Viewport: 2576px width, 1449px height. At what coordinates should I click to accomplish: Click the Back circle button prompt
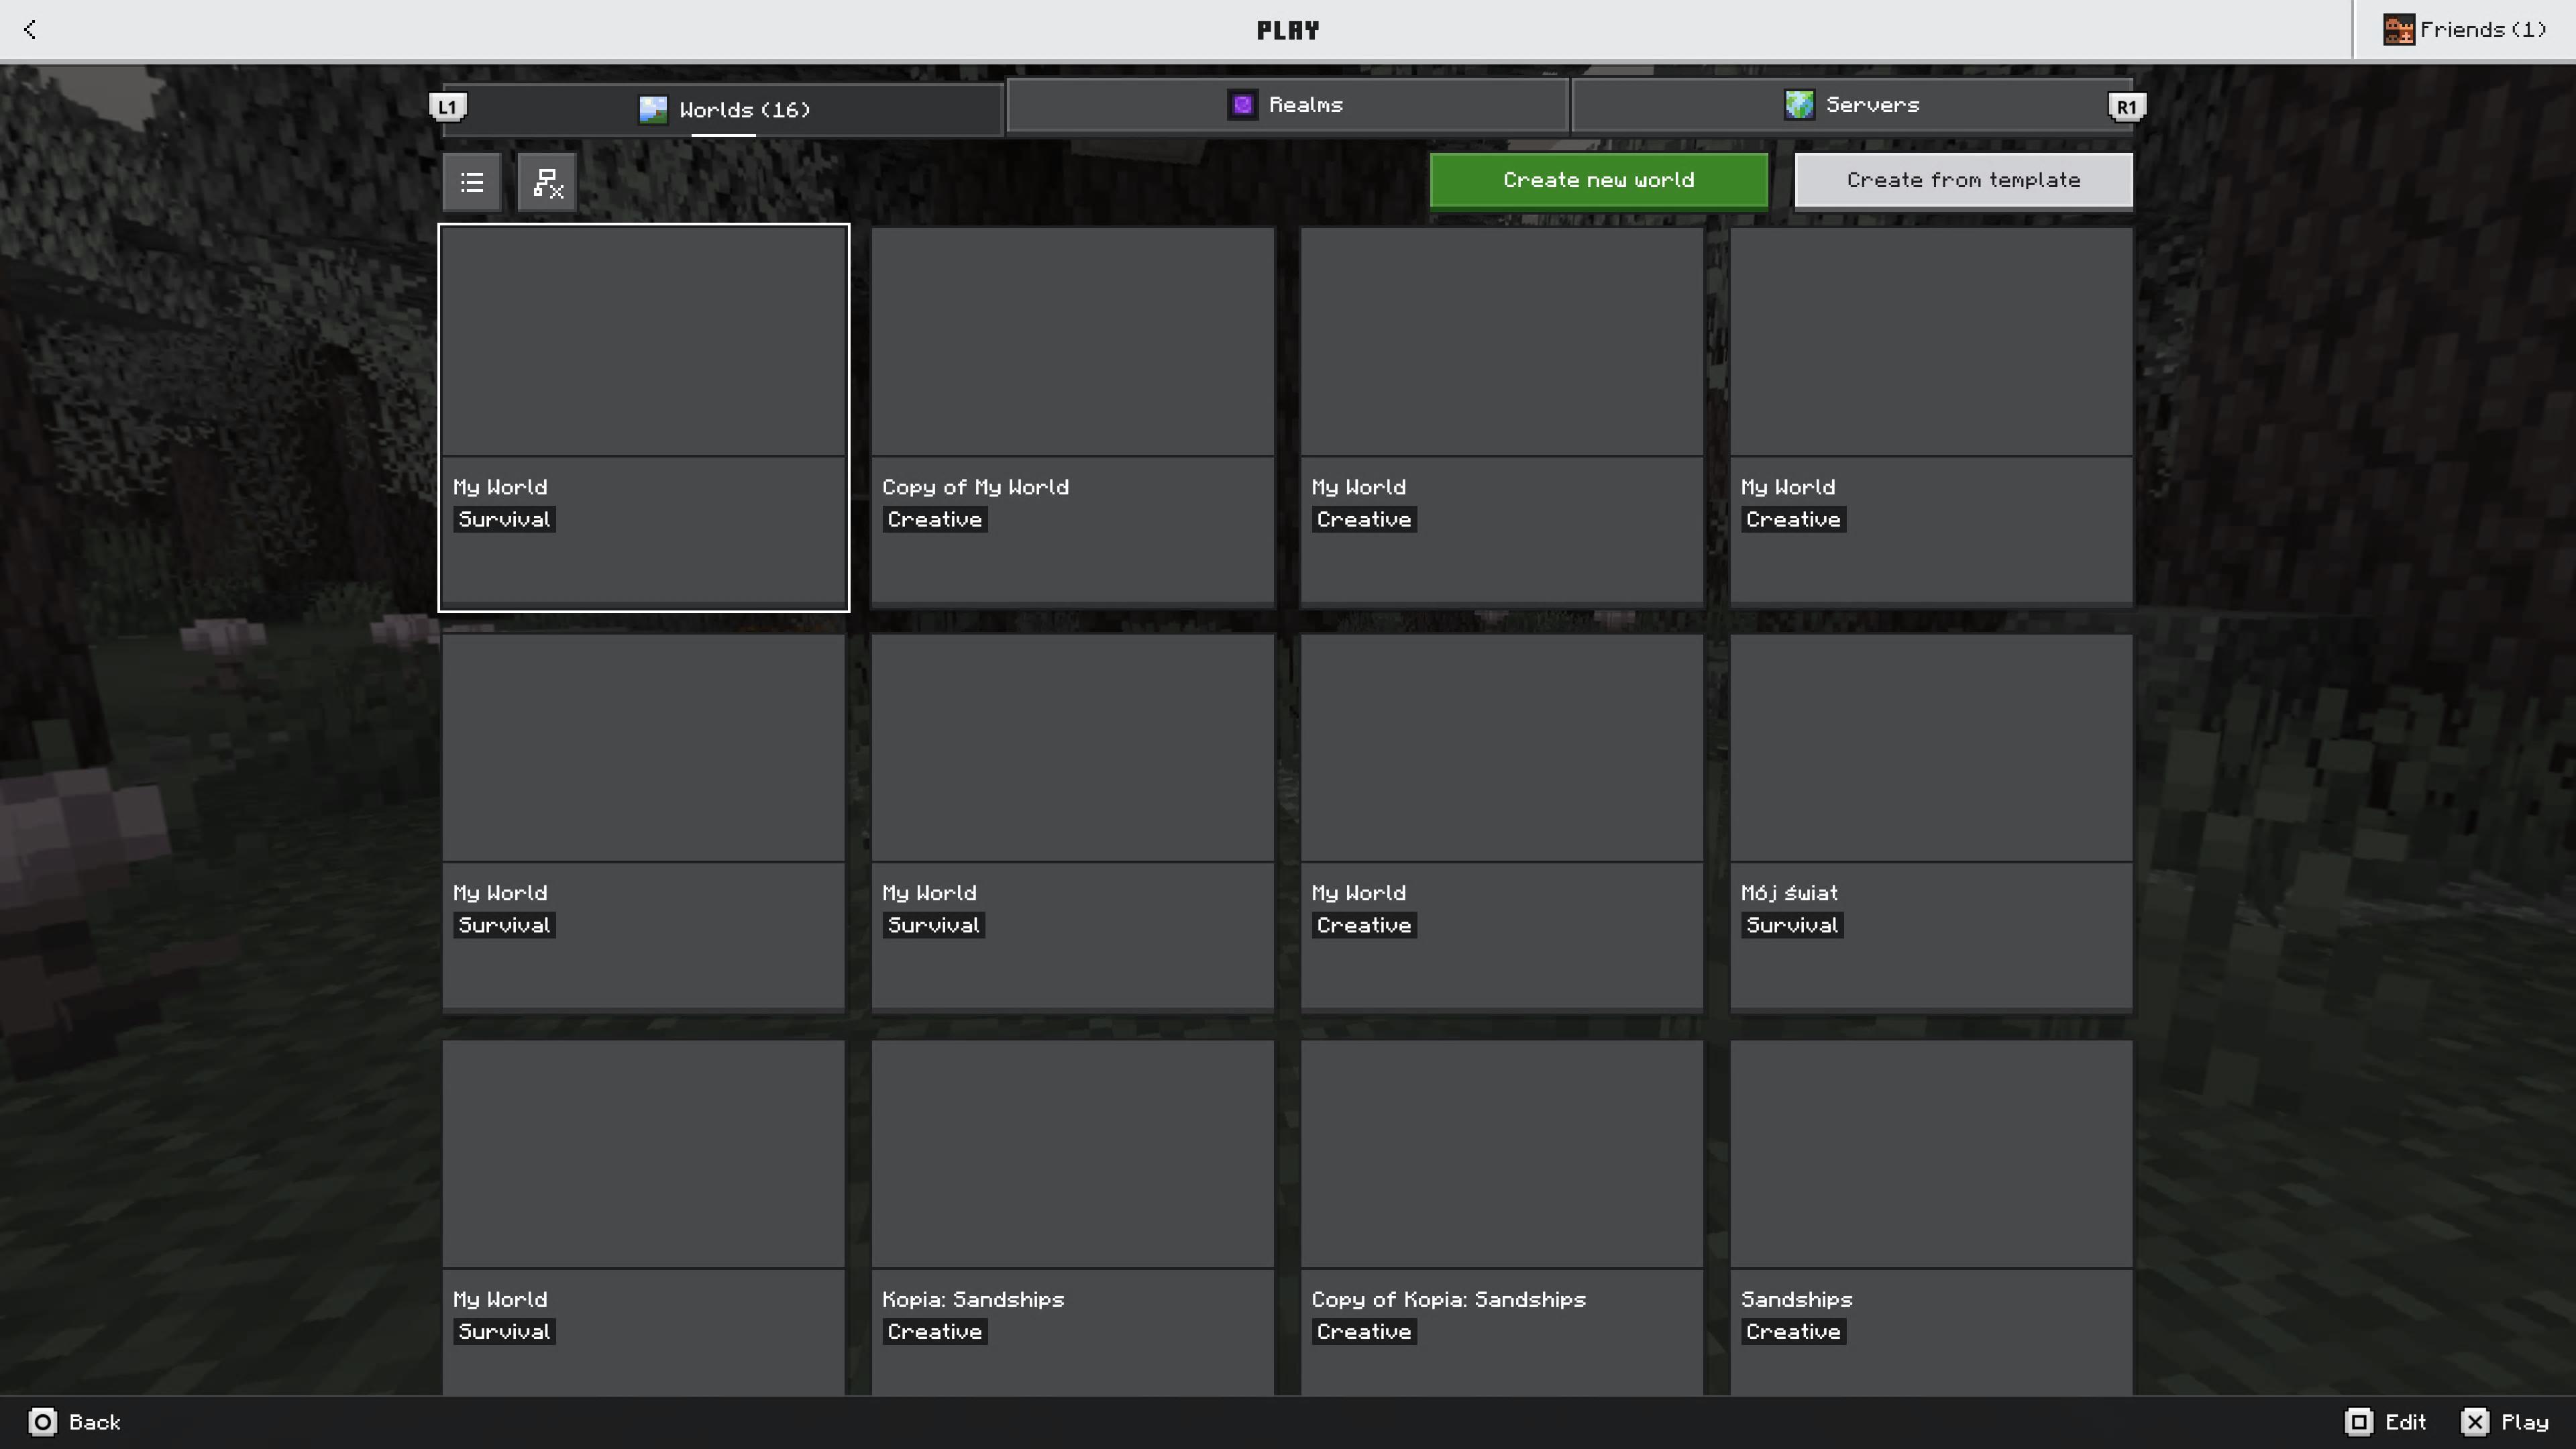click(42, 1421)
